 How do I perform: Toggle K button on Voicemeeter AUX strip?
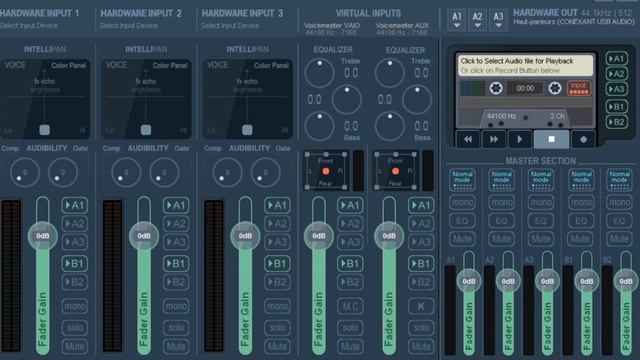[x=421, y=306]
